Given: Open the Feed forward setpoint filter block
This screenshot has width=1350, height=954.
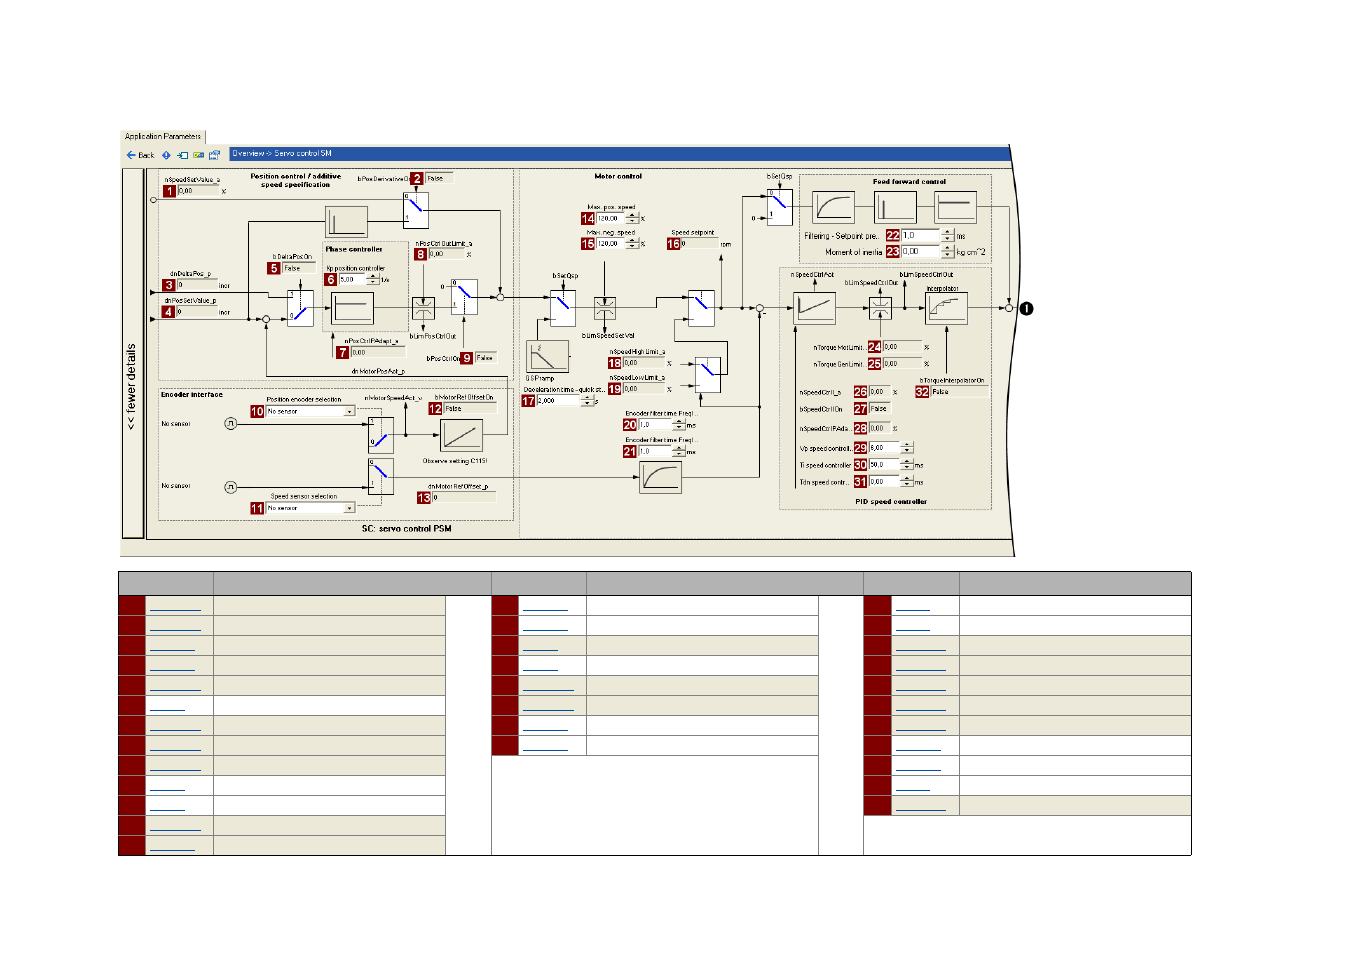Looking at the screenshot, I should click(833, 207).
